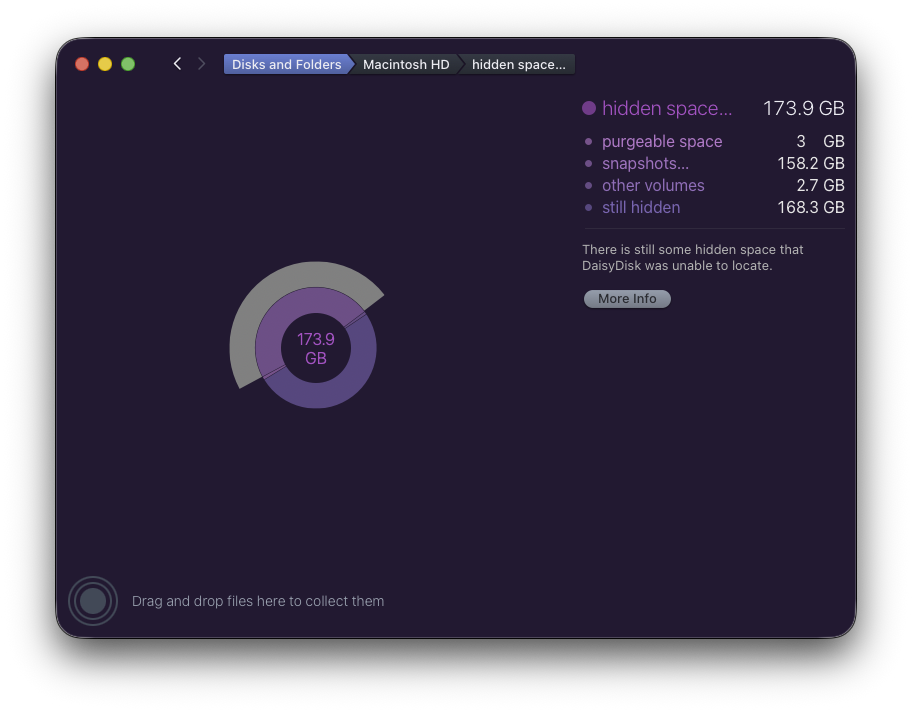Click the forward navigation arrow
The width and height of the screenshot is (912, 712).
pyautogui.click(x=201, y=64)
